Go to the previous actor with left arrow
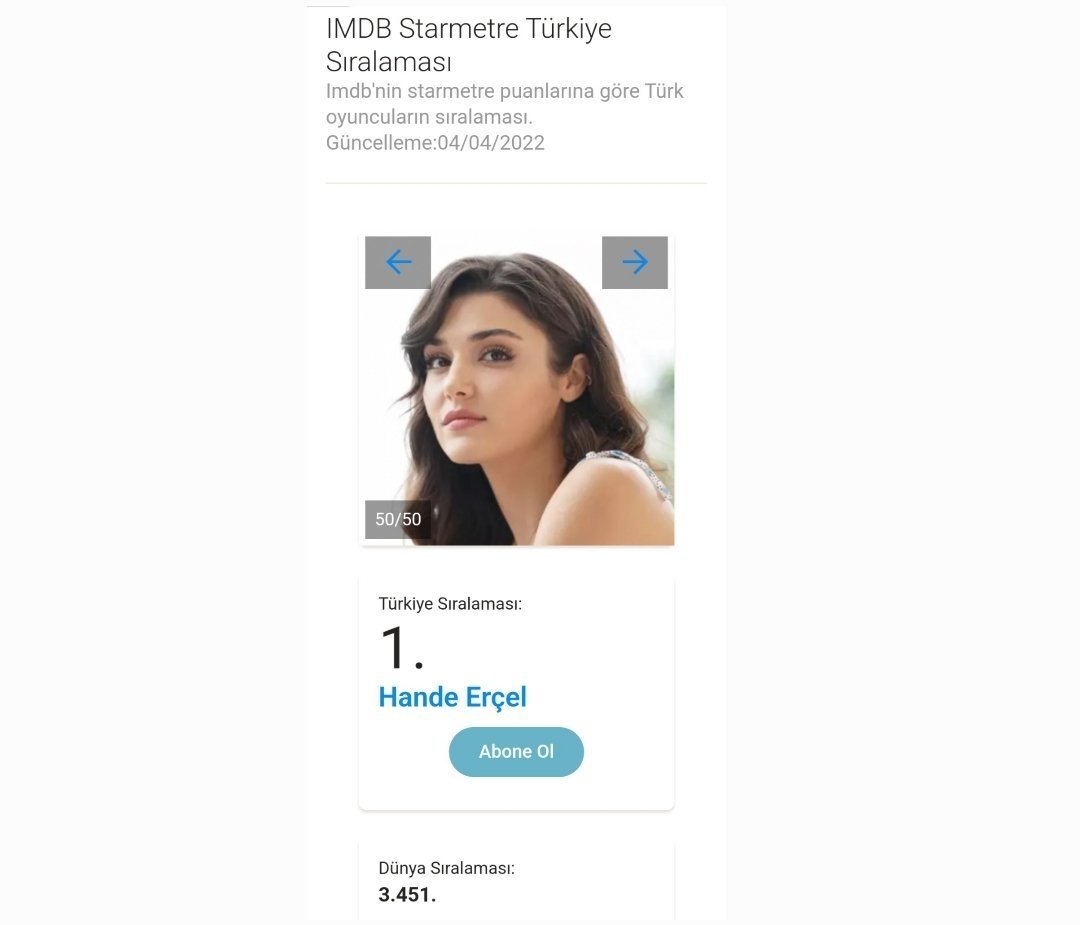The image size is (1080, 925). tap(398, 262)
